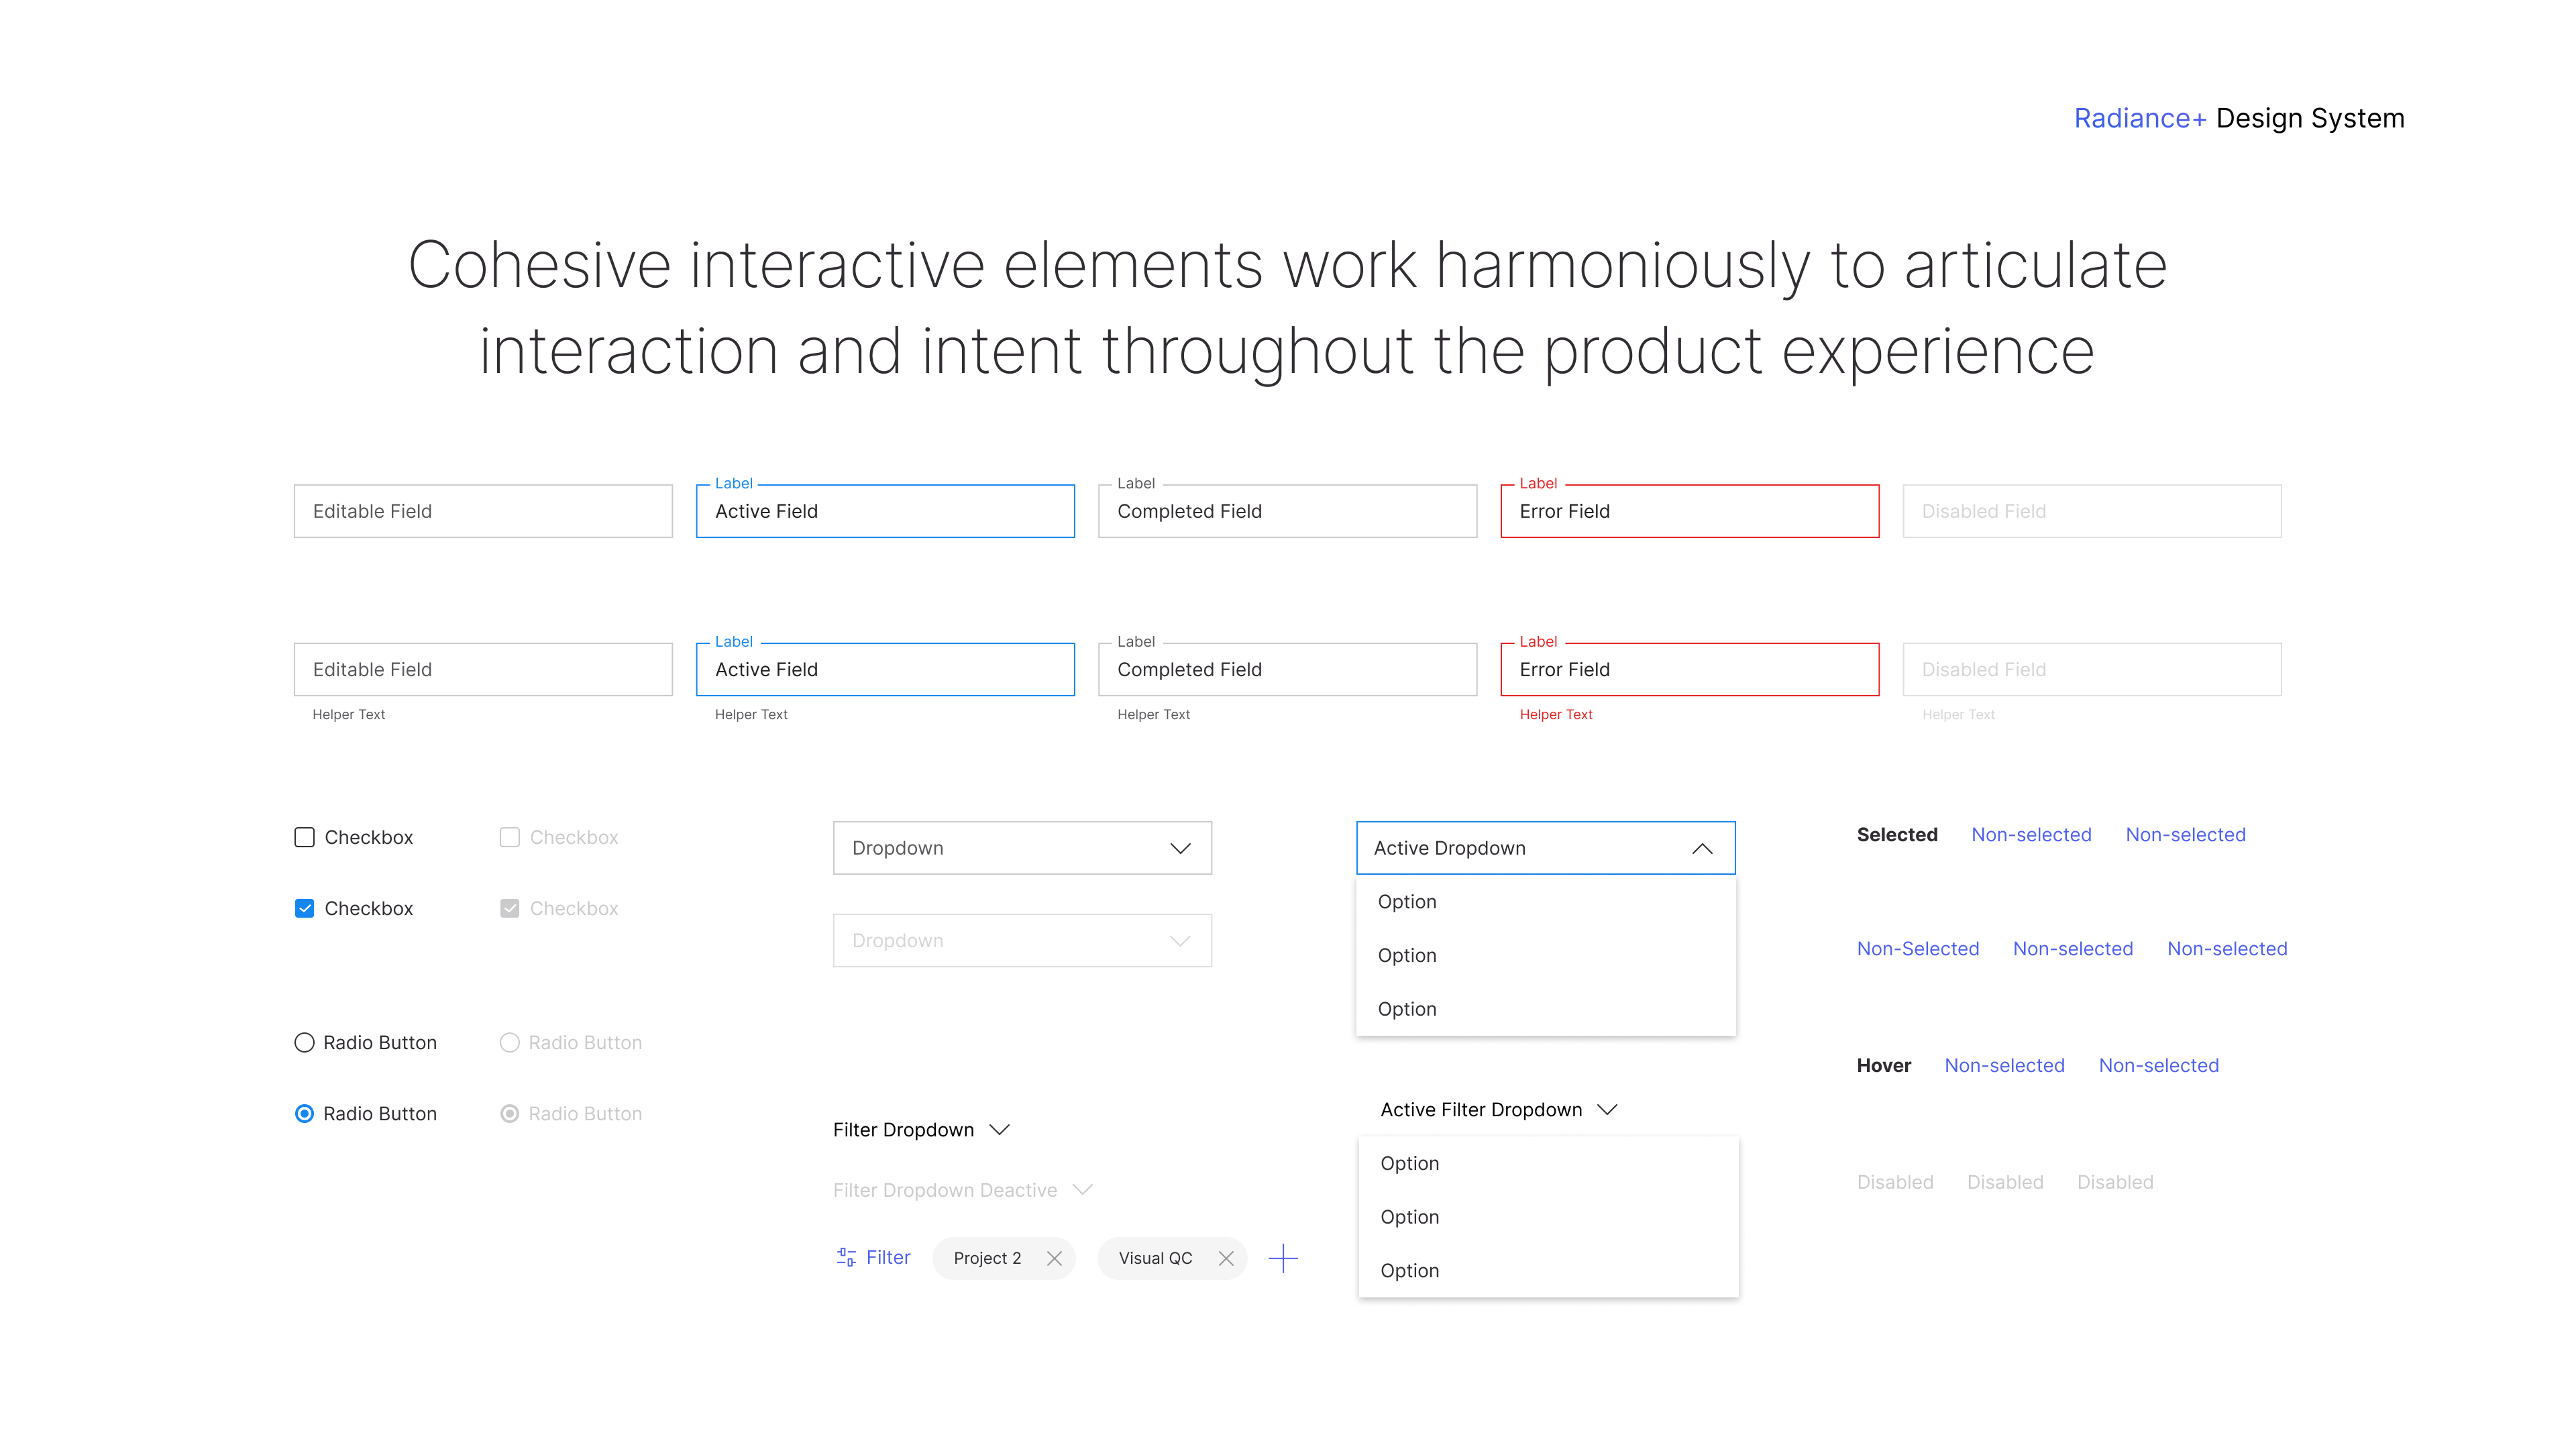Choose first Option in Active Dropdown list

click(1406, 901)
